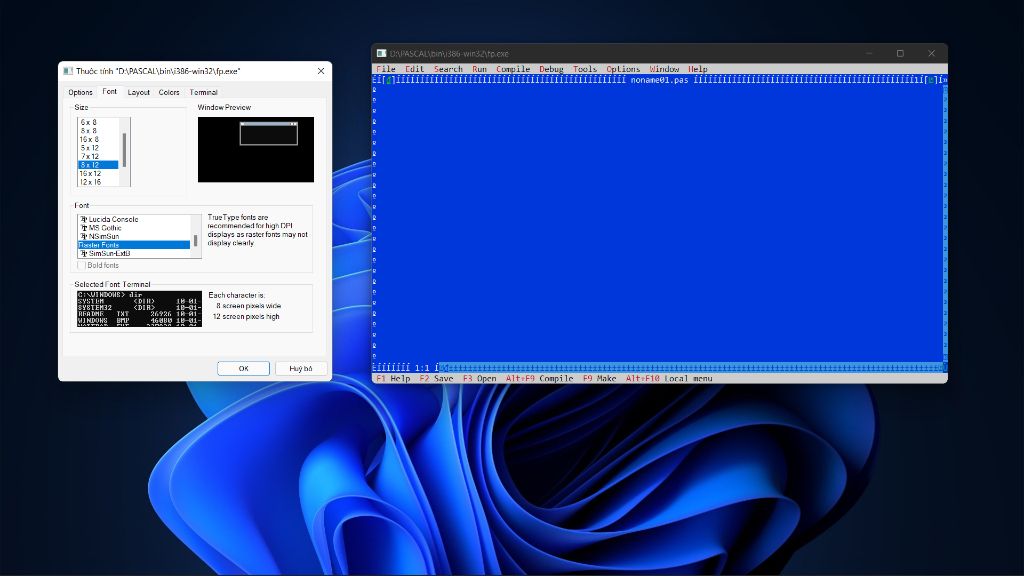Click Alt+F10 Local menu in the status bar
The width and height of the screenshot is (1024, 576).
coord(669,379)
